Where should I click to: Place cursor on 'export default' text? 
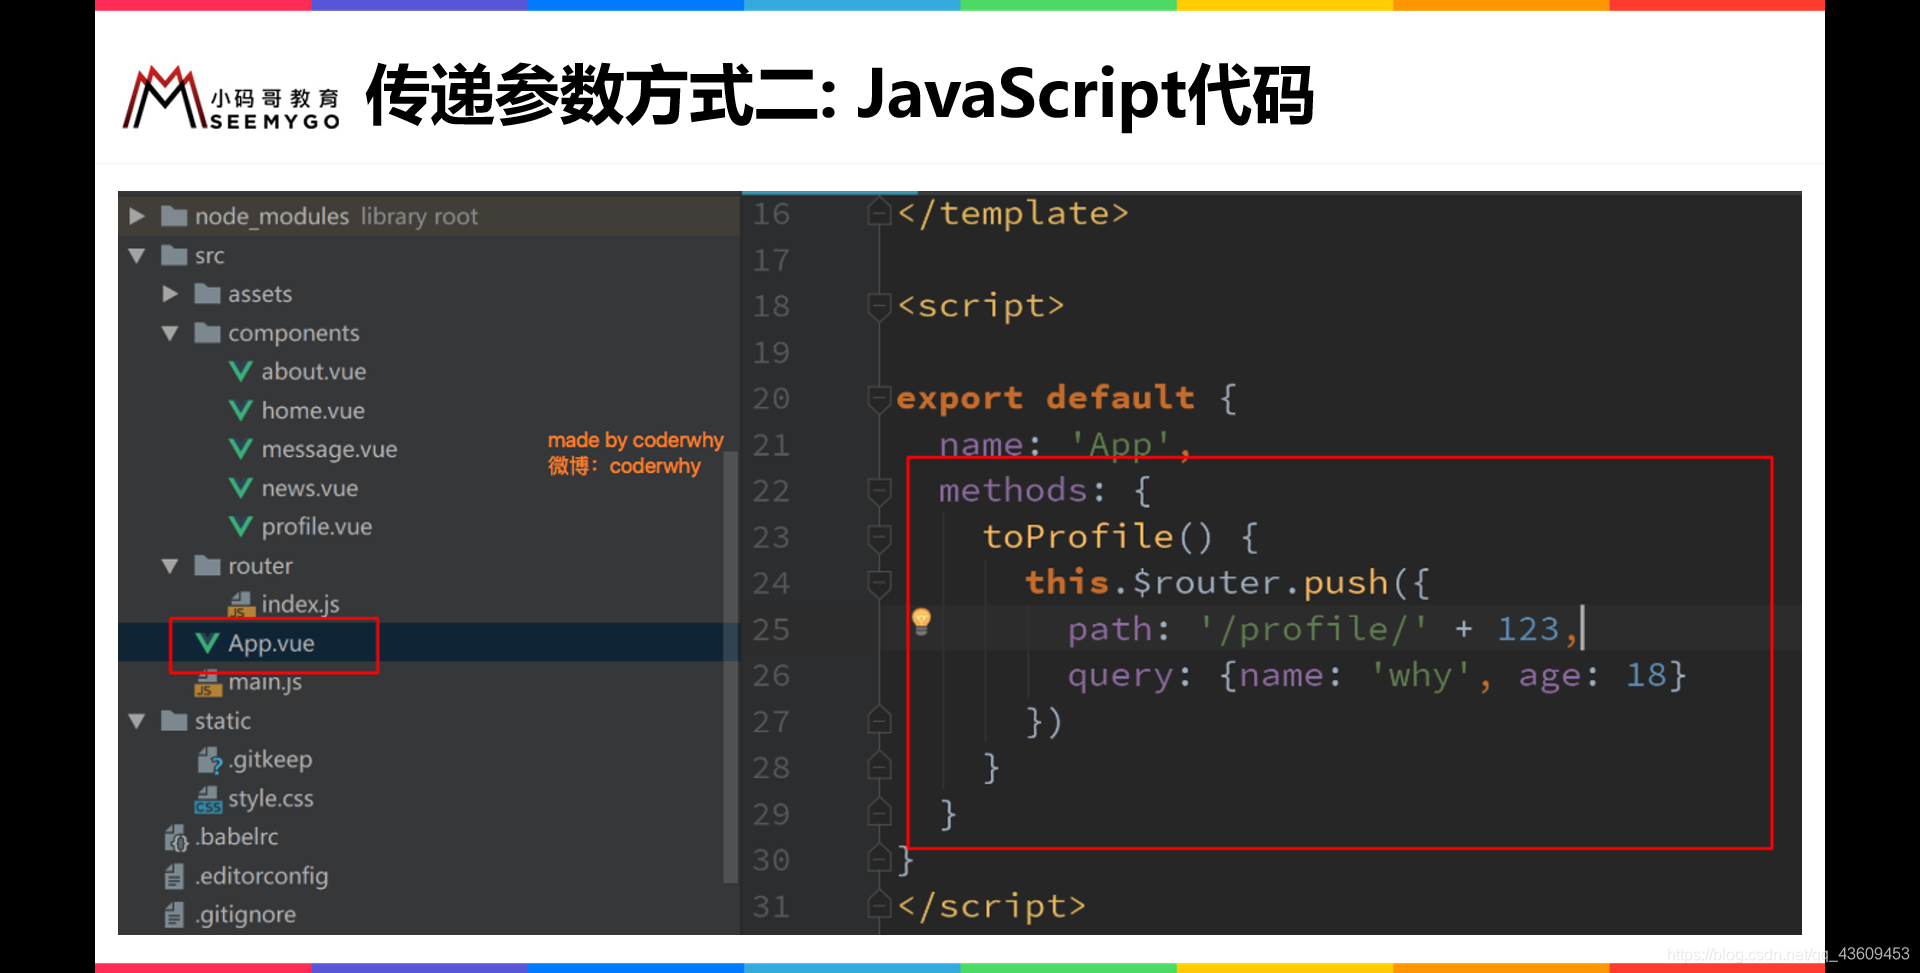[1045, 398]
